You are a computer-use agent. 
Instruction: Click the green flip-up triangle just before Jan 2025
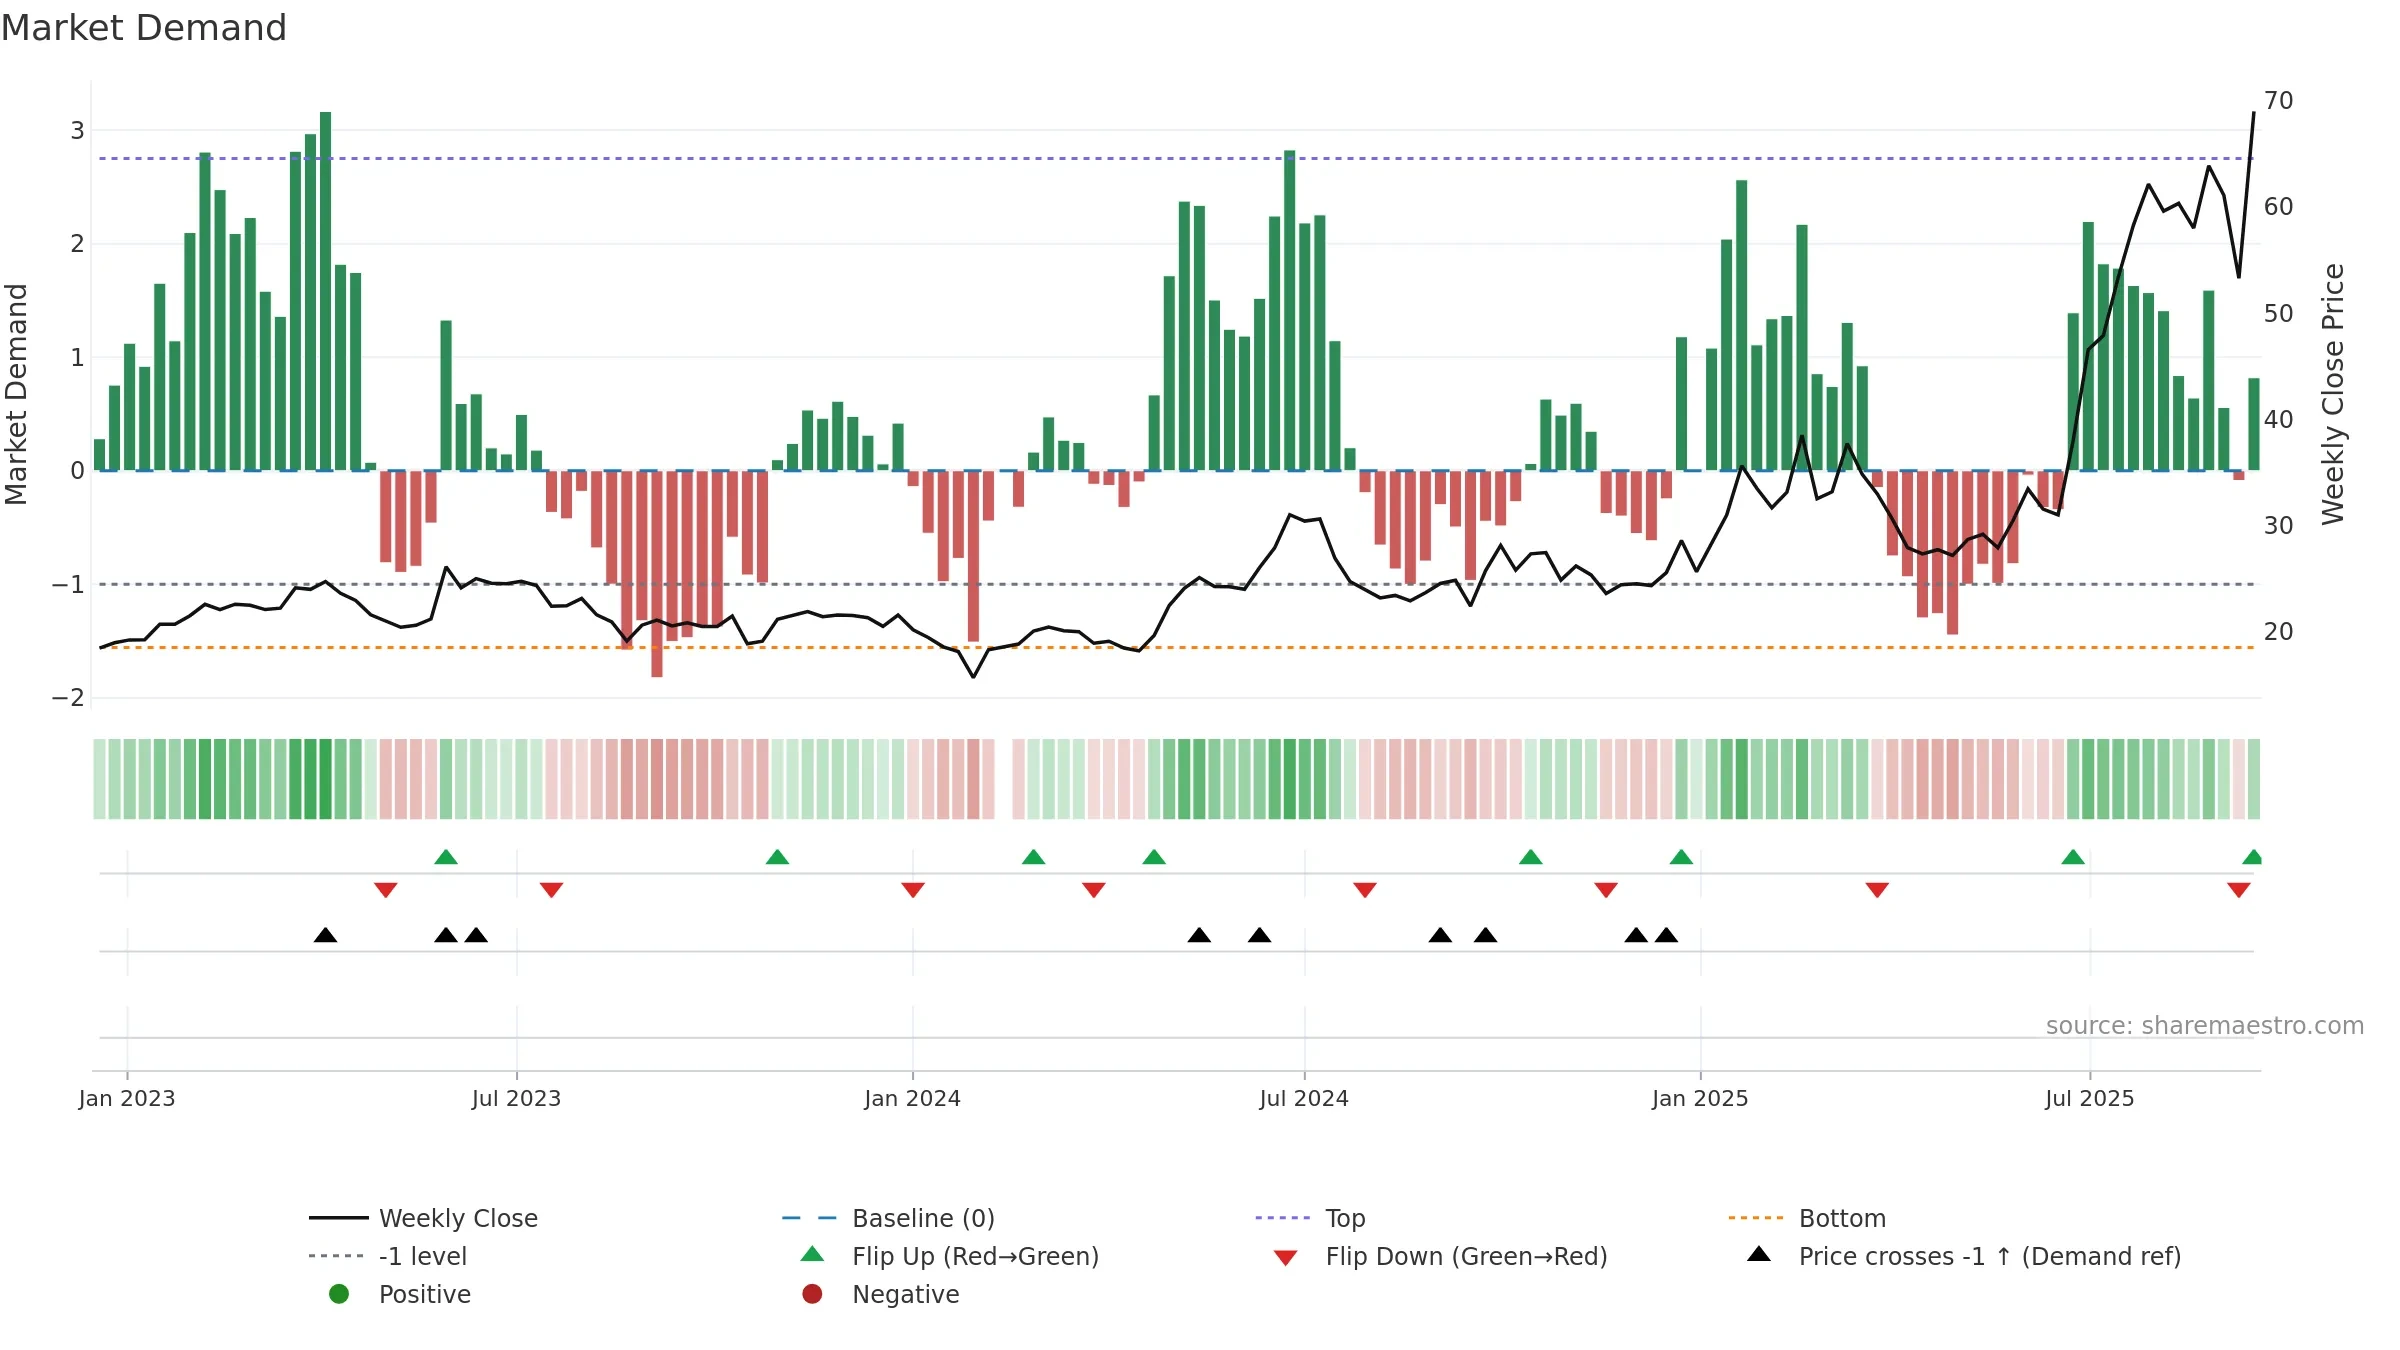click(x=1681, y=857)
